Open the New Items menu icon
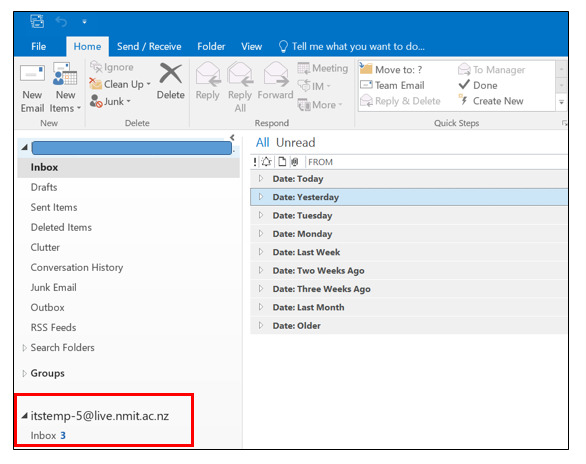Screen dimensions: 586x464 coord(65,74)
